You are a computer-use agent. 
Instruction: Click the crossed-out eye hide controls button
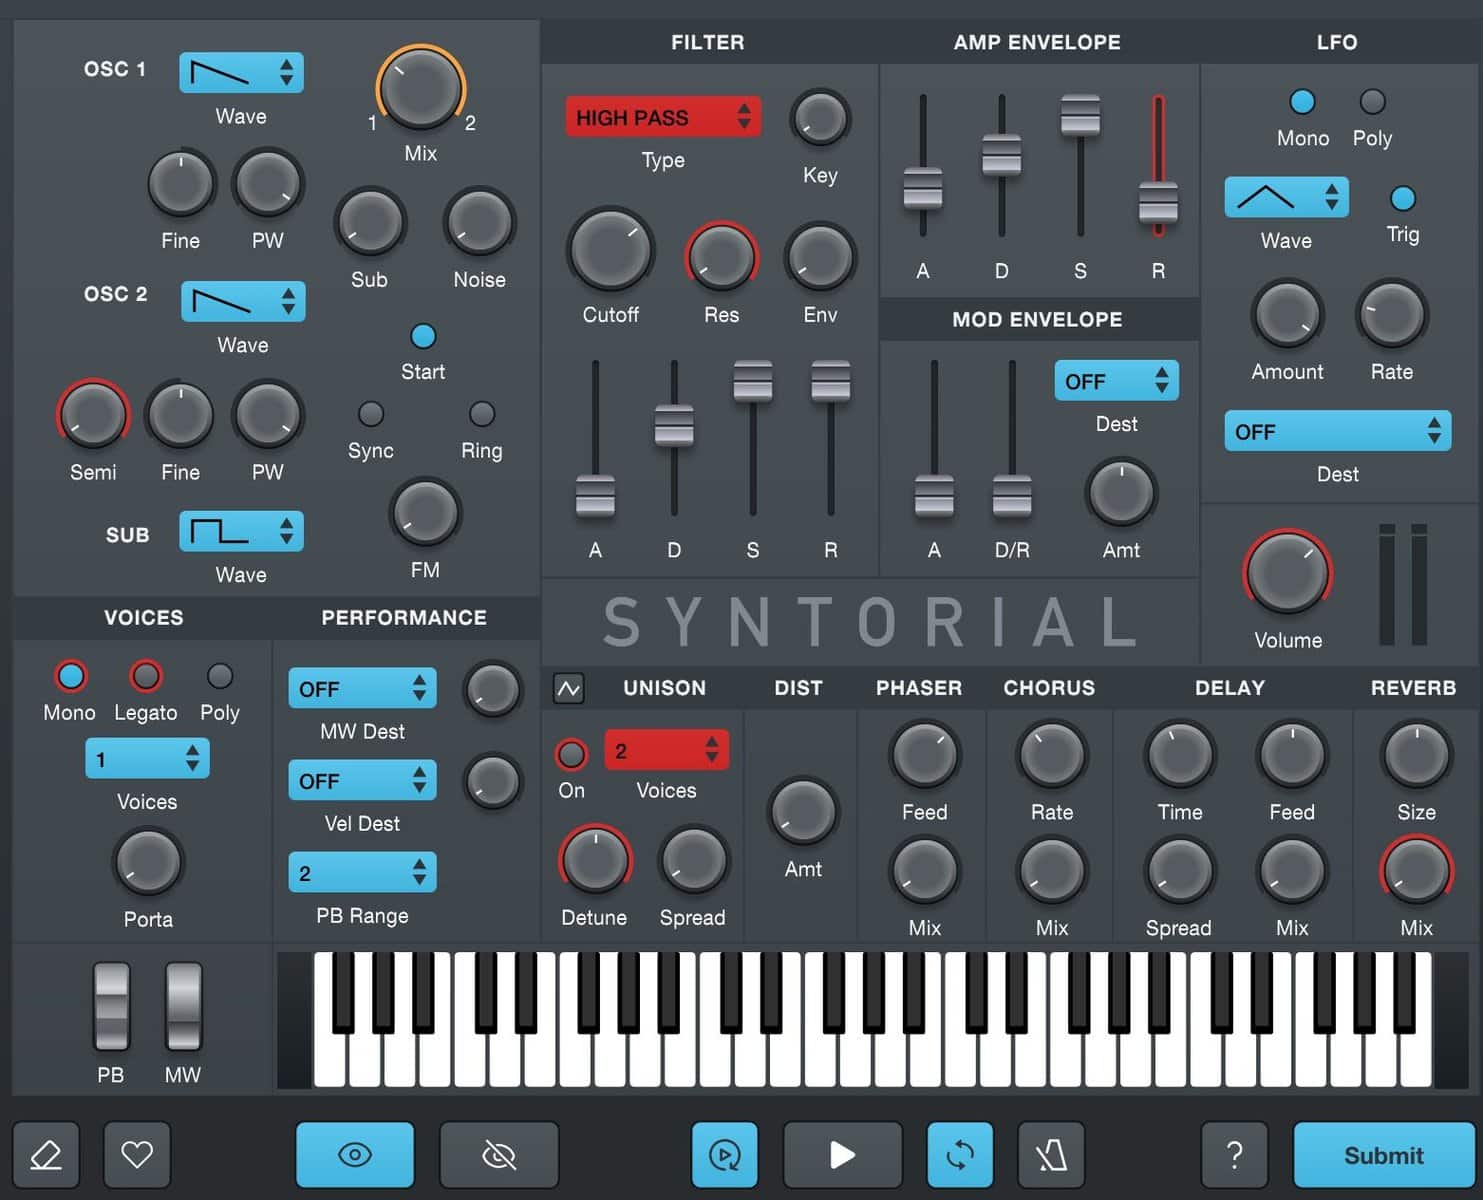pyautogui.click(x=499, y=1155)
